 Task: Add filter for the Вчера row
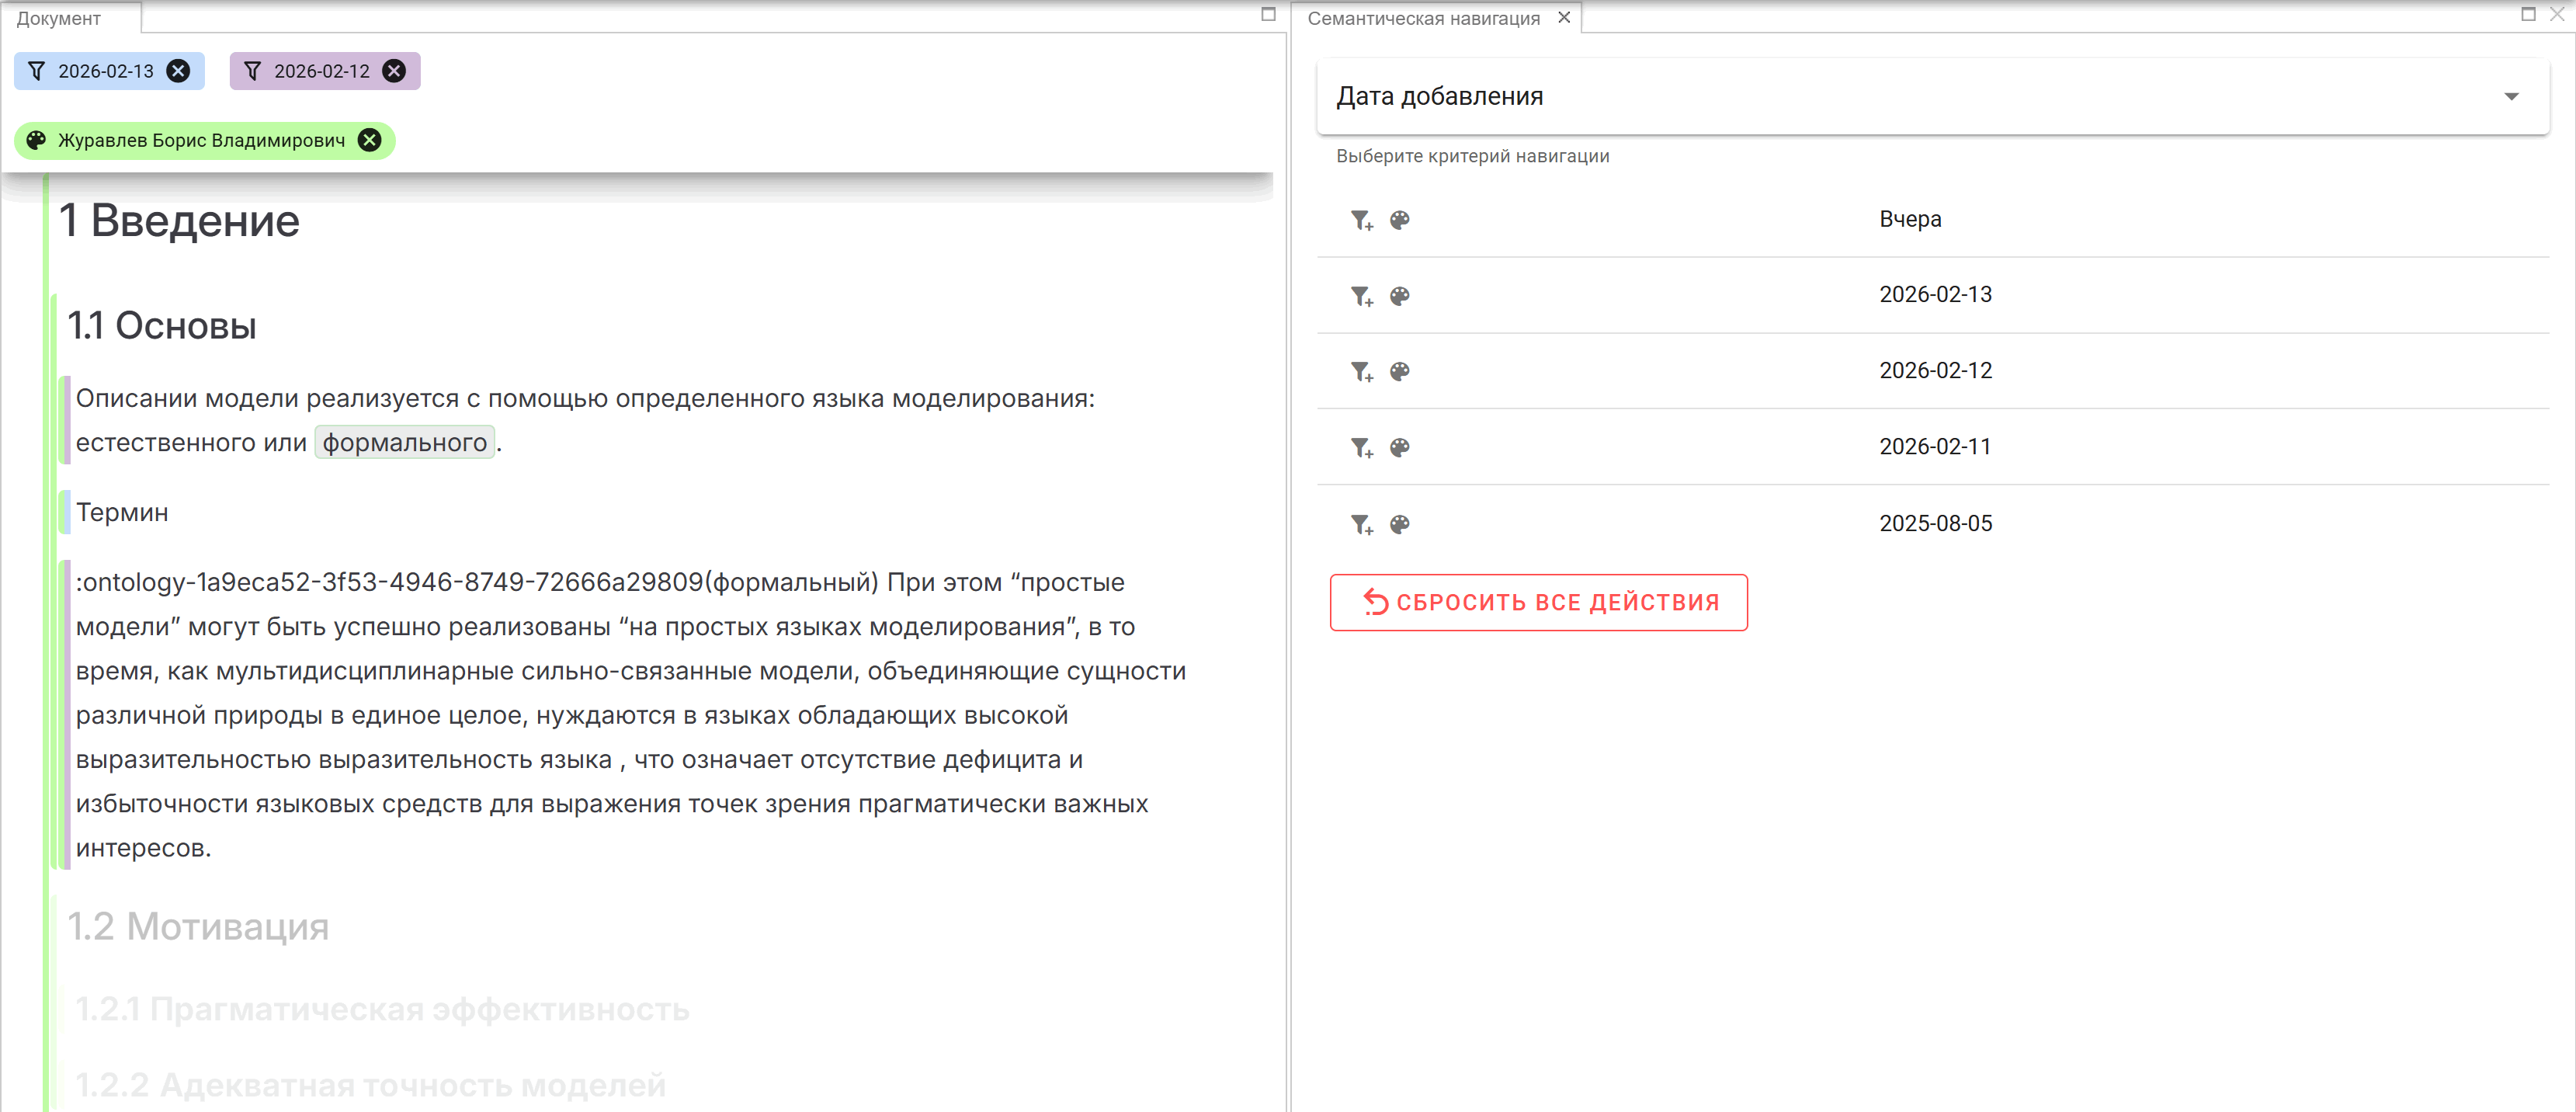click(x=1361, y=220)
